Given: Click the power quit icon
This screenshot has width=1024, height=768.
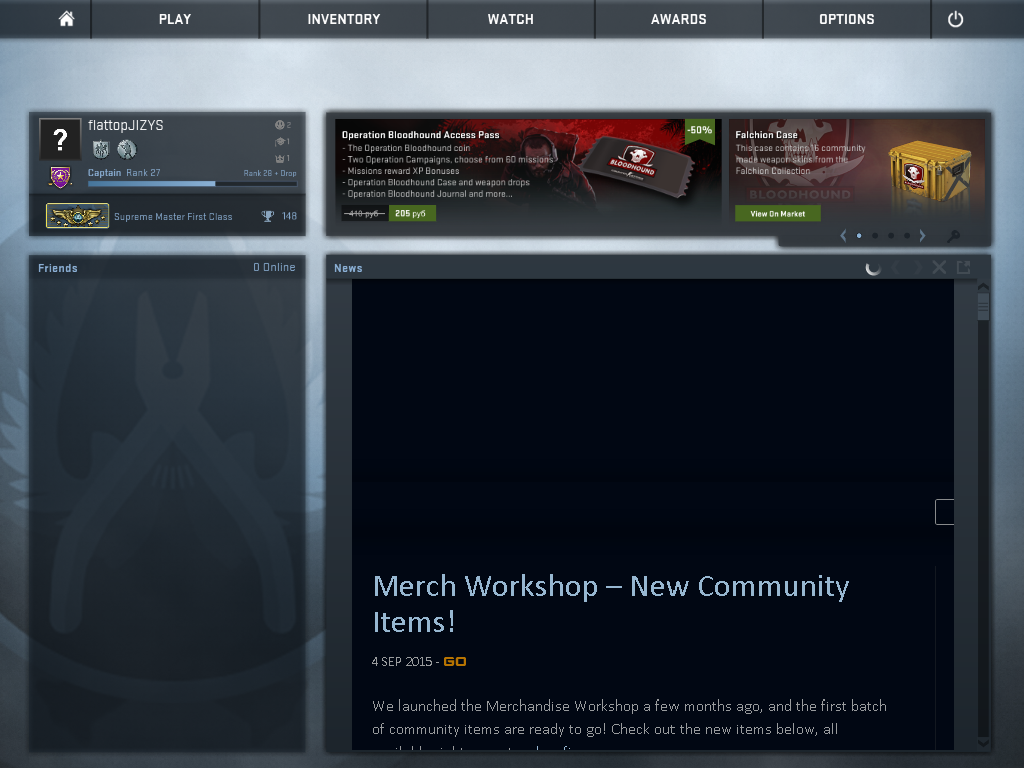Looking at the screenshot, I should (x=955, y=19).
